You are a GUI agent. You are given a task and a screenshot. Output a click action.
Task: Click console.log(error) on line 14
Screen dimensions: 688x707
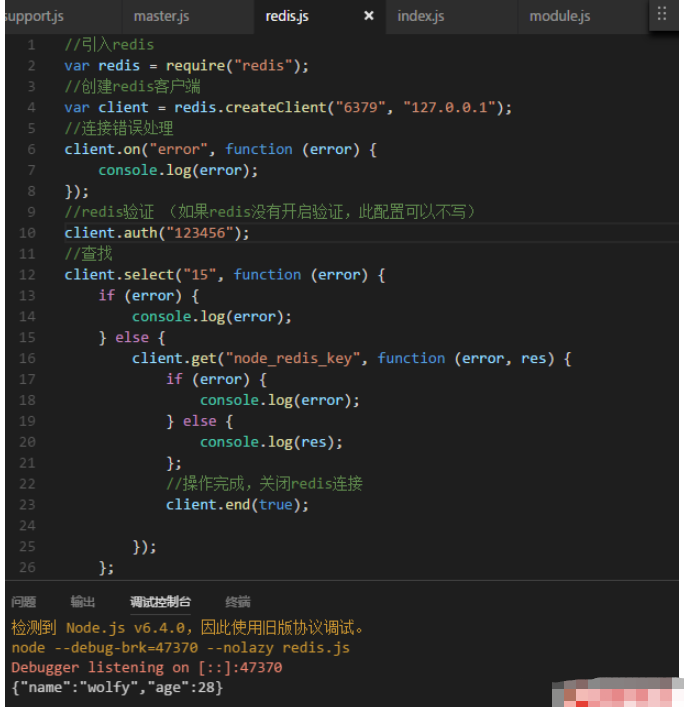212,317
